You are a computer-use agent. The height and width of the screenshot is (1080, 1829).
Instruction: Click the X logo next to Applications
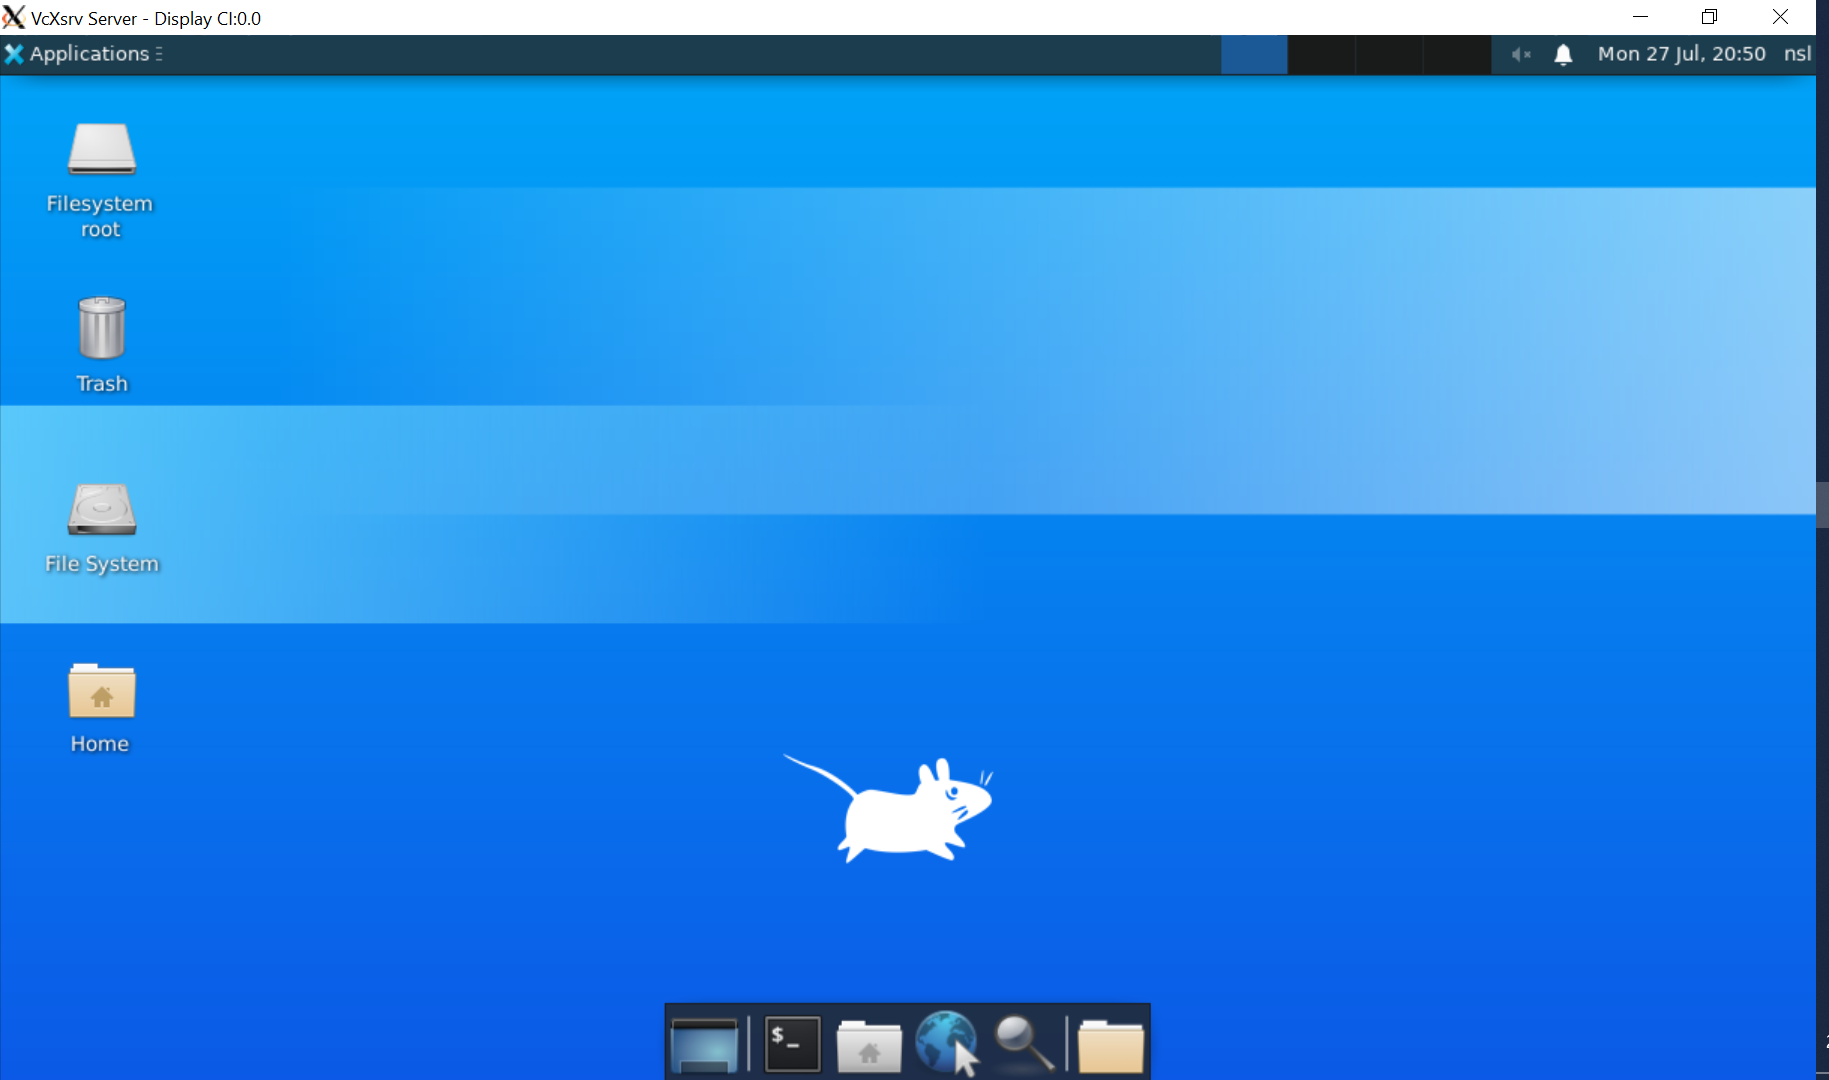tap(14, 54)
